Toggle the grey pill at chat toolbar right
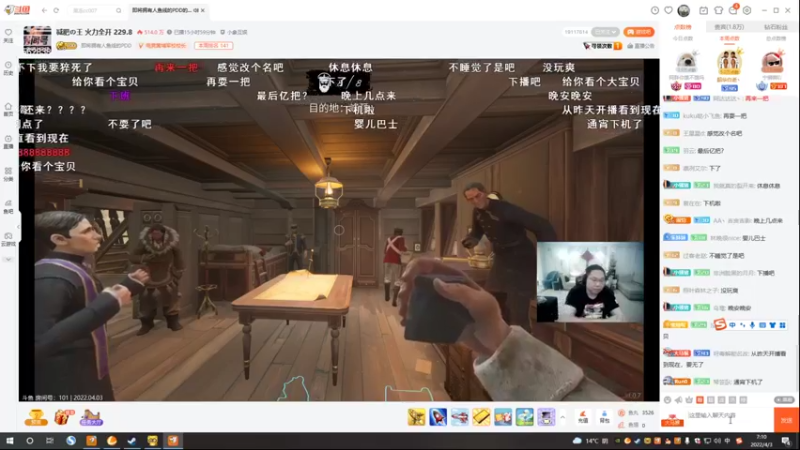The width and height of the screenshot is (800, 450). 784,400
